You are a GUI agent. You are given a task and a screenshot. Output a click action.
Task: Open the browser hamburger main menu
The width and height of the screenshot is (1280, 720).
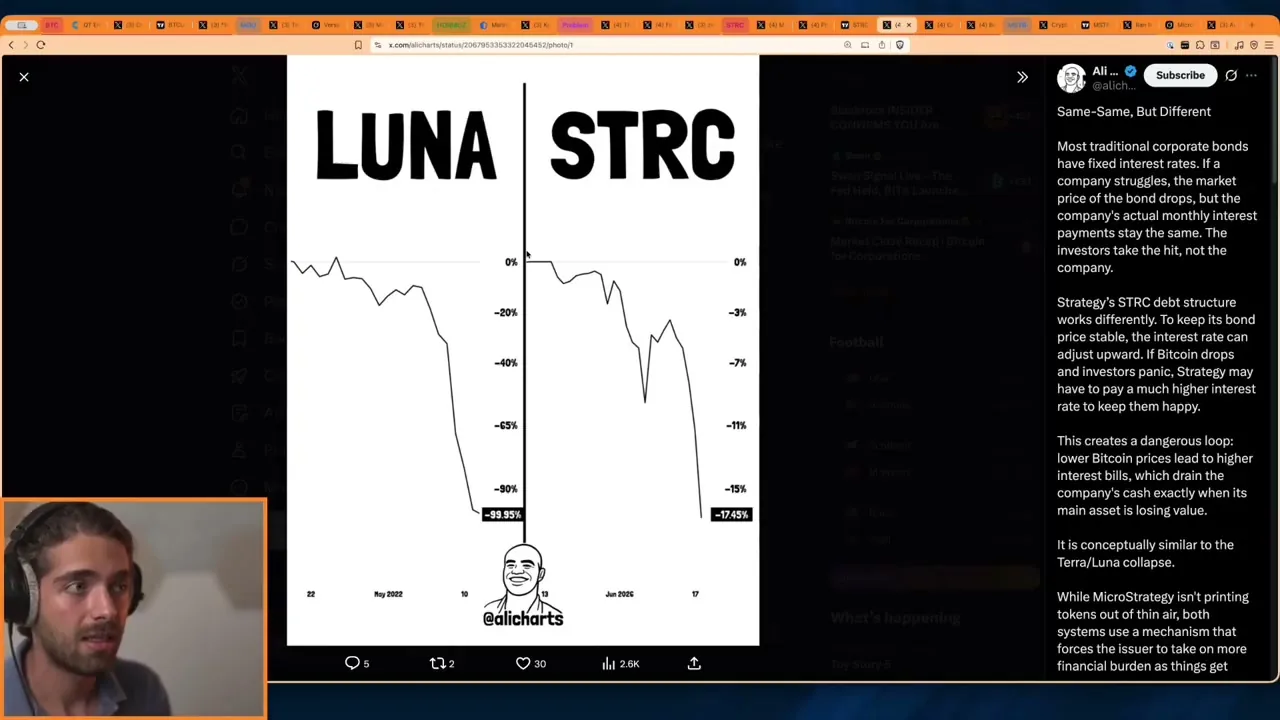coord(1269,45)
